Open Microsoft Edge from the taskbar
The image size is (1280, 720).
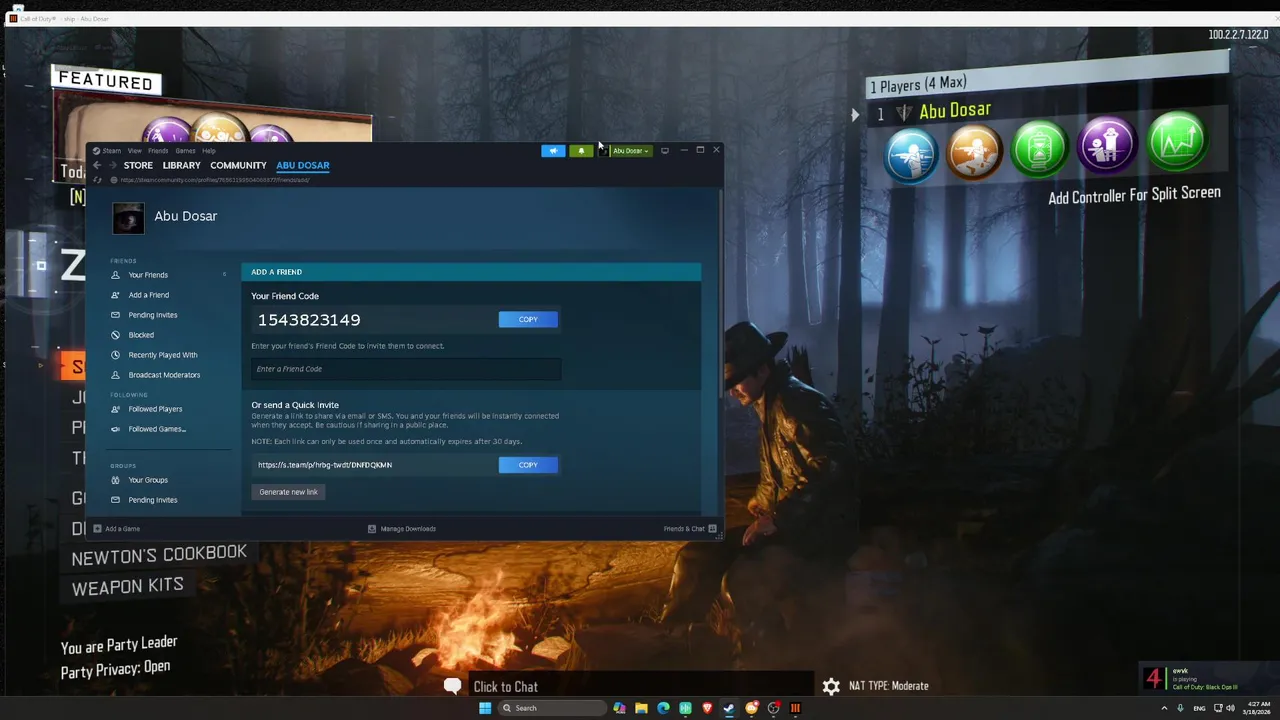663,708
